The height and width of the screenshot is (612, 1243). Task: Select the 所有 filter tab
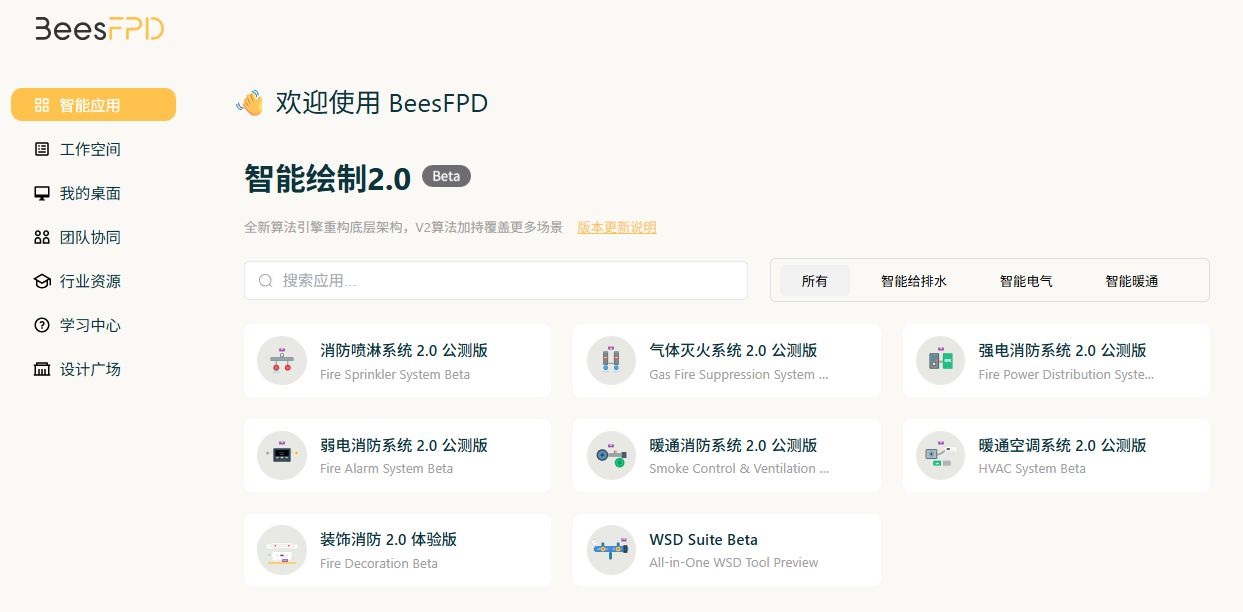click(814, 281)
